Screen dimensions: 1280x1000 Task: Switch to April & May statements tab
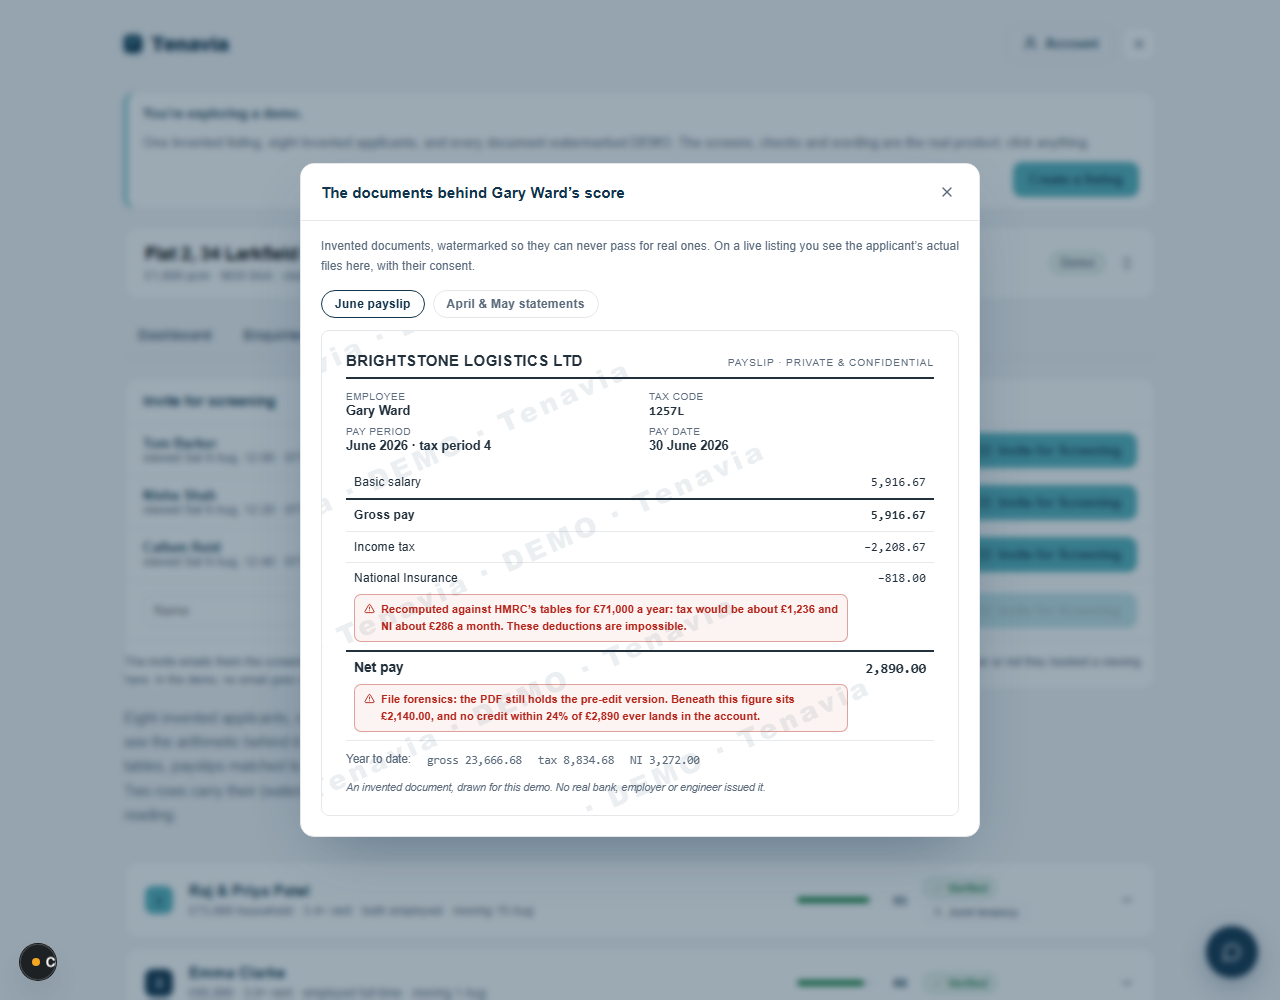coord(516,304)
